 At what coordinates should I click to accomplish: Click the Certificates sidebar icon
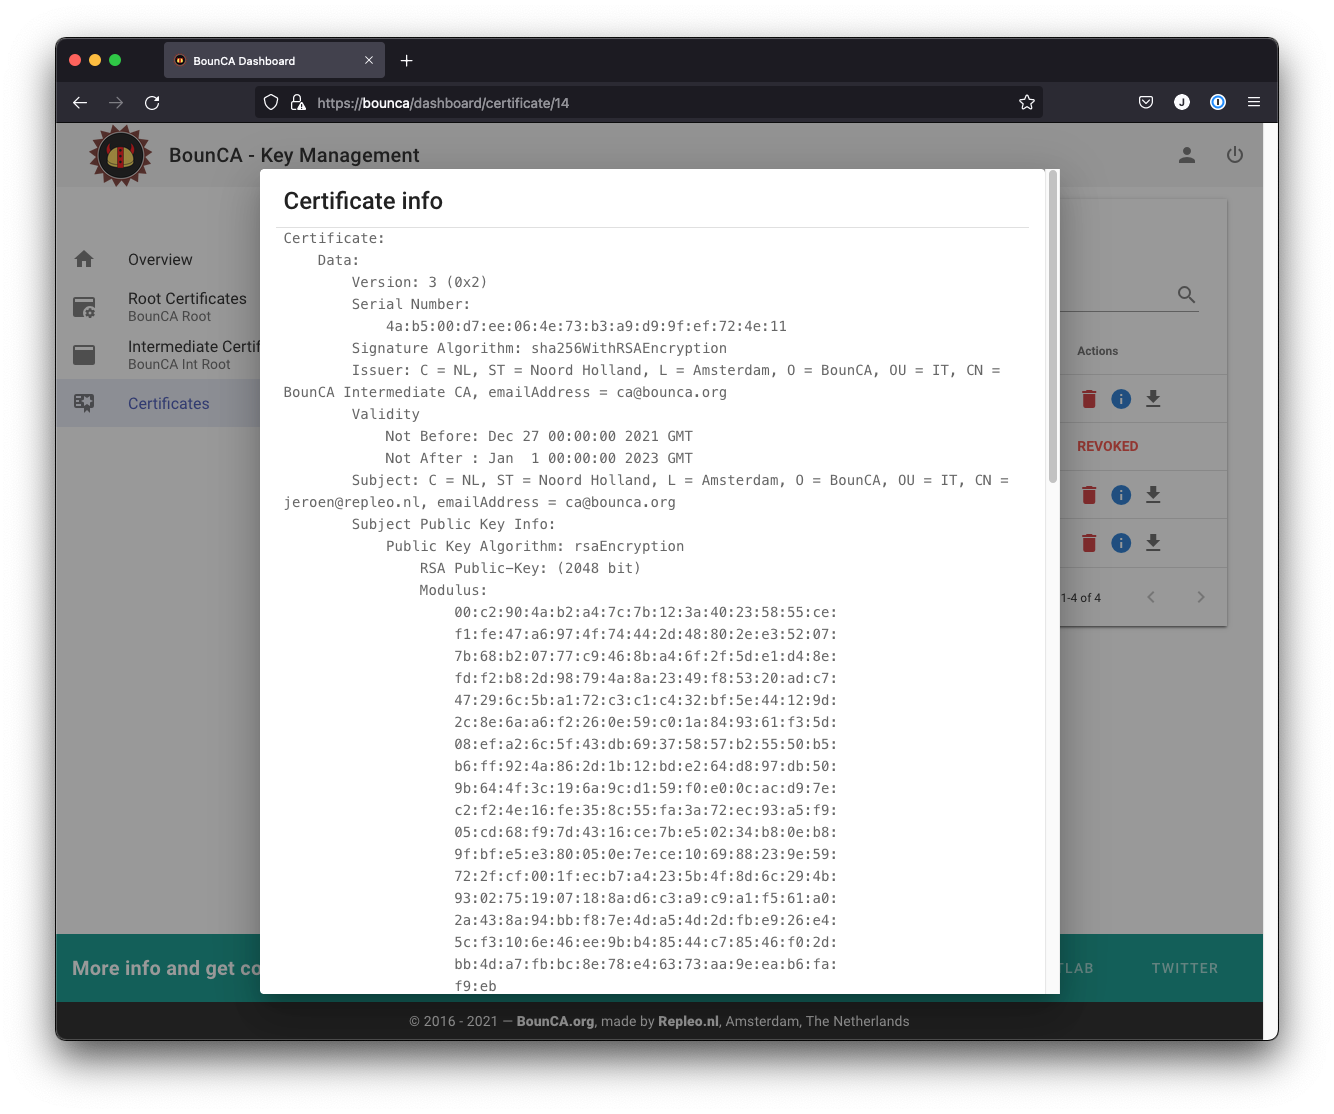pos(84,403)
